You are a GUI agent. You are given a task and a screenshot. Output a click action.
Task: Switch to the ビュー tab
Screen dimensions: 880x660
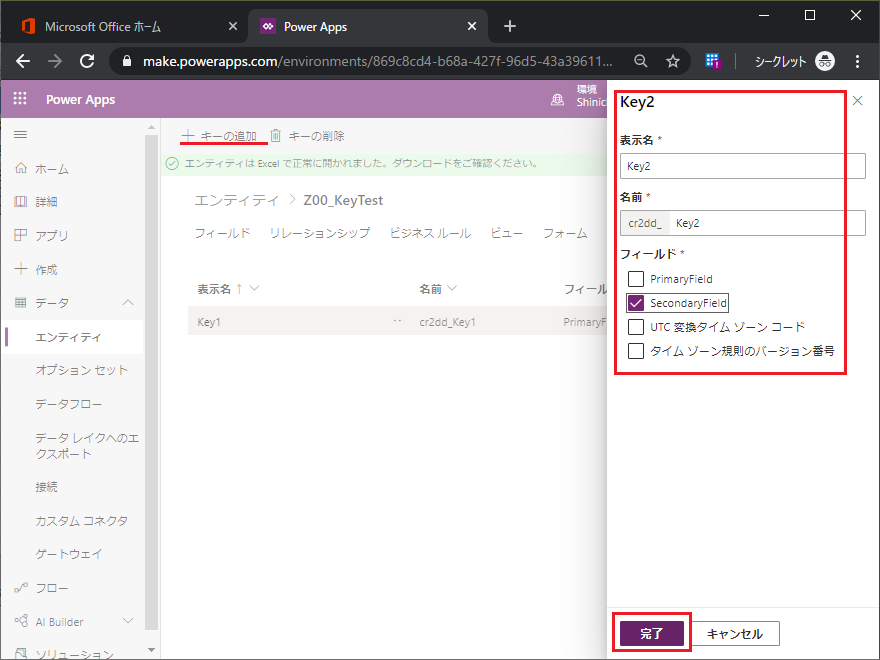pyautogui.click(x=507, y=233)
